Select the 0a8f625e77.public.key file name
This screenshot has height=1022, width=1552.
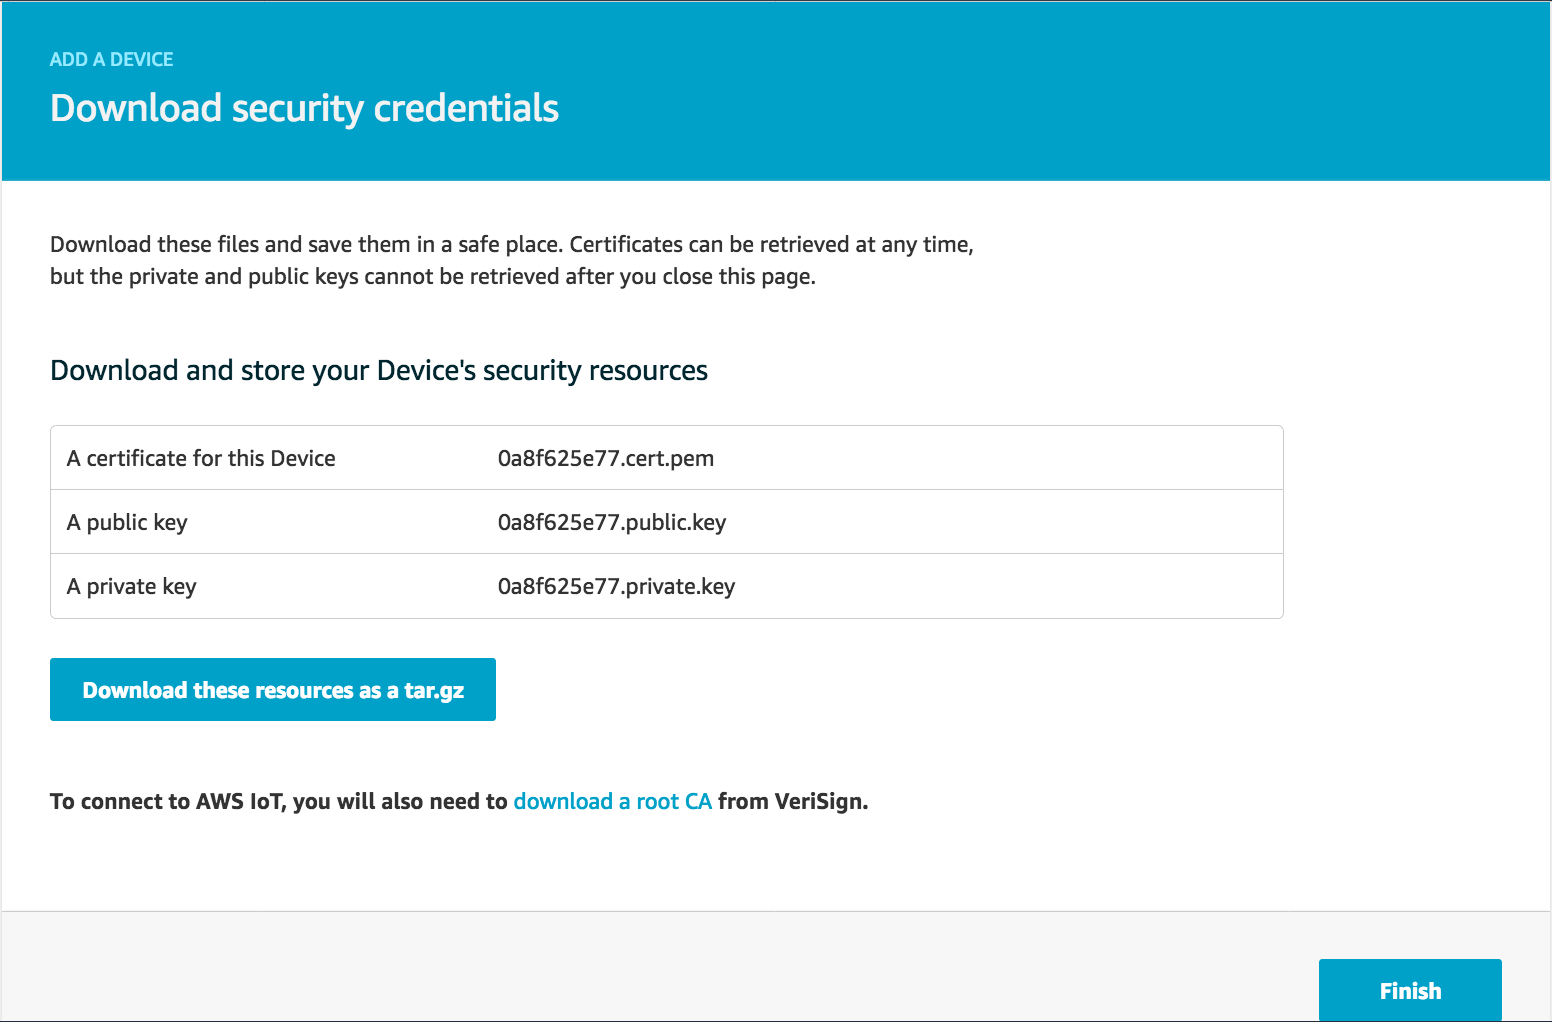pyautogui.click(x=611, y=522)
